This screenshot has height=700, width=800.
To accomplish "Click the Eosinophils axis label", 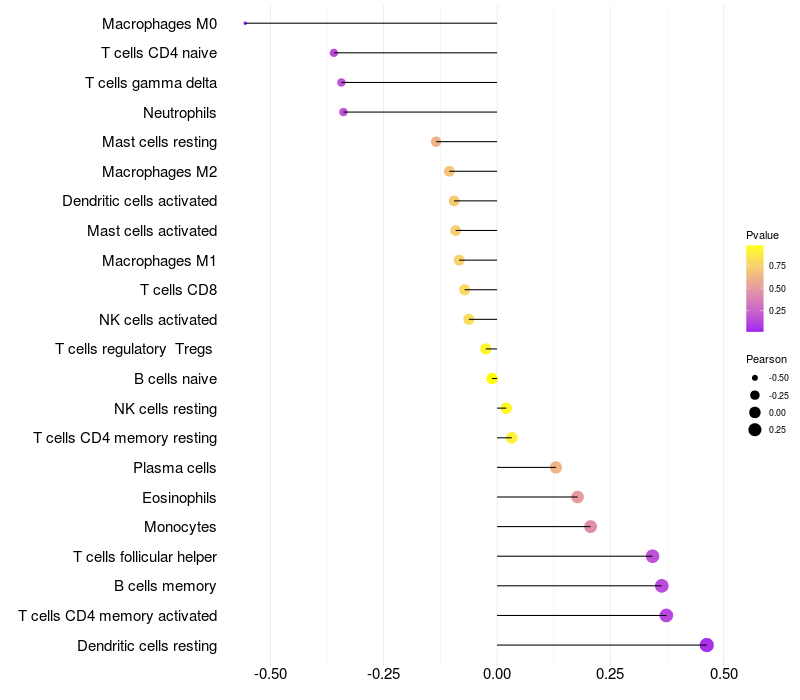I will point(179,498).
